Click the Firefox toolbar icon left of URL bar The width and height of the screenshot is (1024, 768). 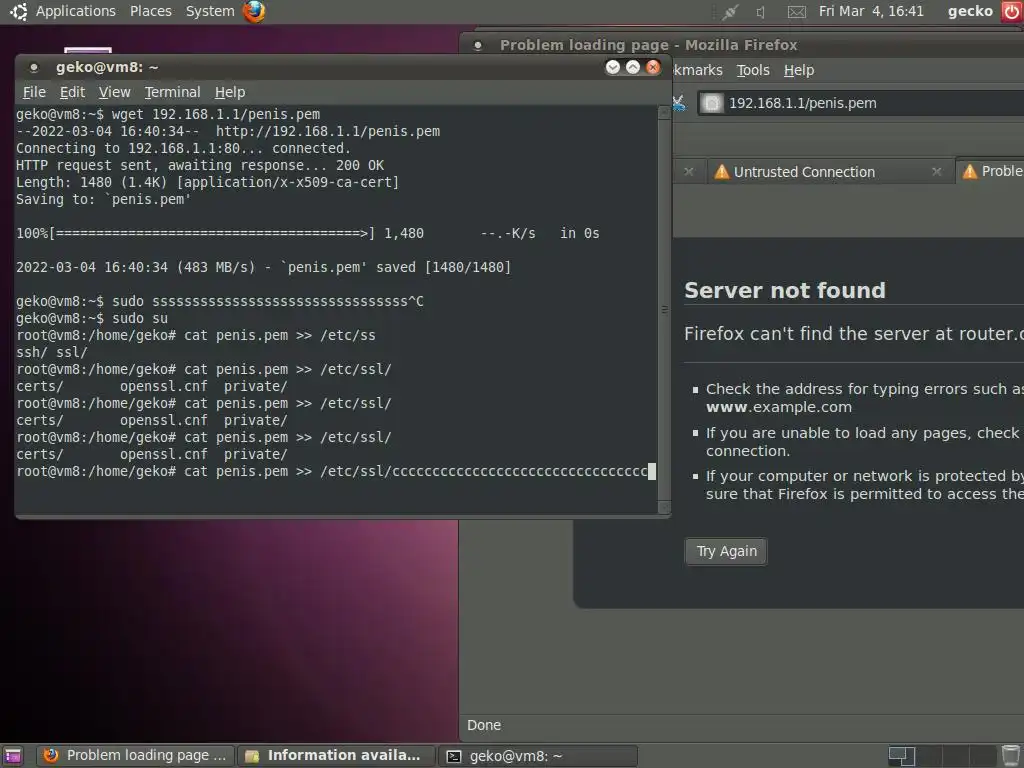click(x=680, y=103)
